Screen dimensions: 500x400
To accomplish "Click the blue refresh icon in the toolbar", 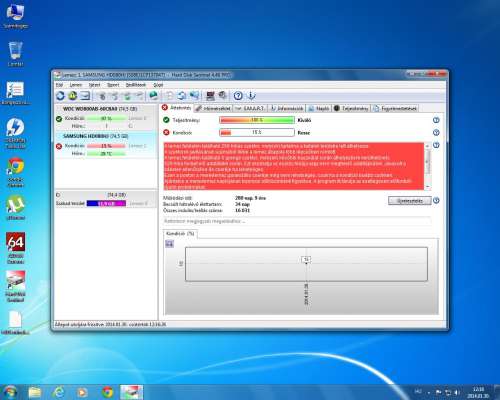I will coord(60,96).
